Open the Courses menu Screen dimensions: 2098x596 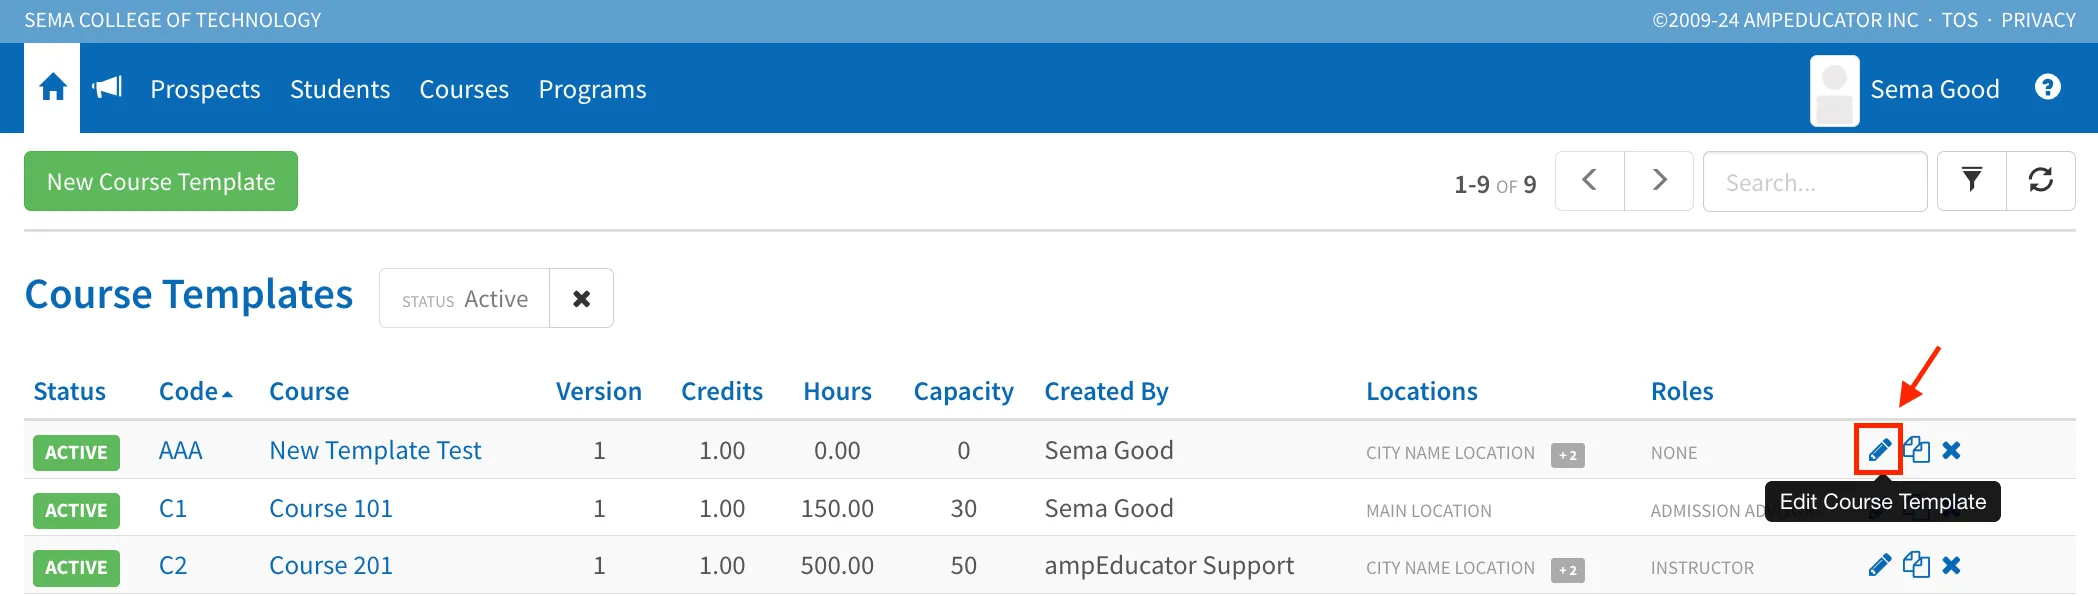click(x=464, y=89)
